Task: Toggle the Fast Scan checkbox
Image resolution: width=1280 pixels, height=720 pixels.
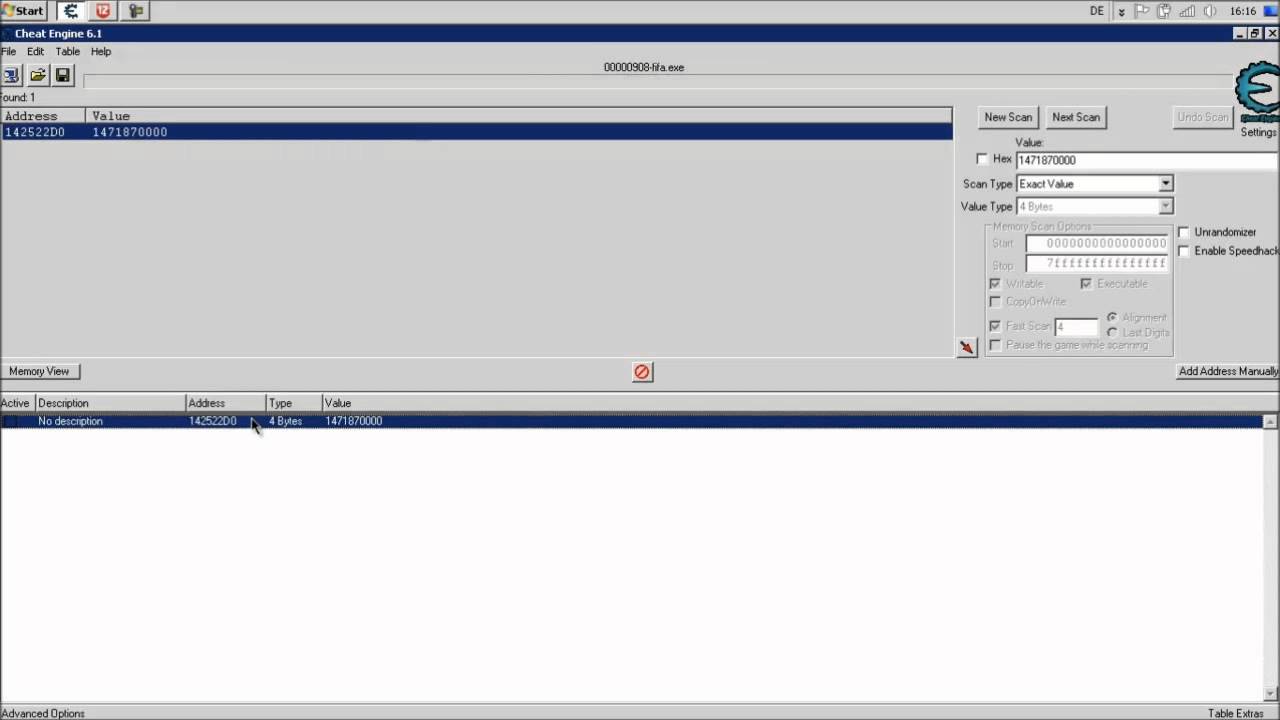Action: pos(995,326)
